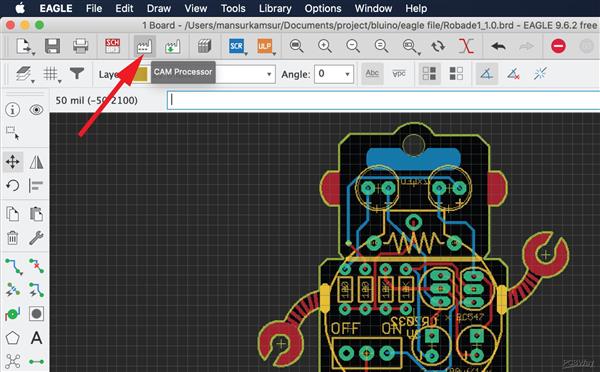
Task: Open the CAM Processor tool
Action: 144,46
